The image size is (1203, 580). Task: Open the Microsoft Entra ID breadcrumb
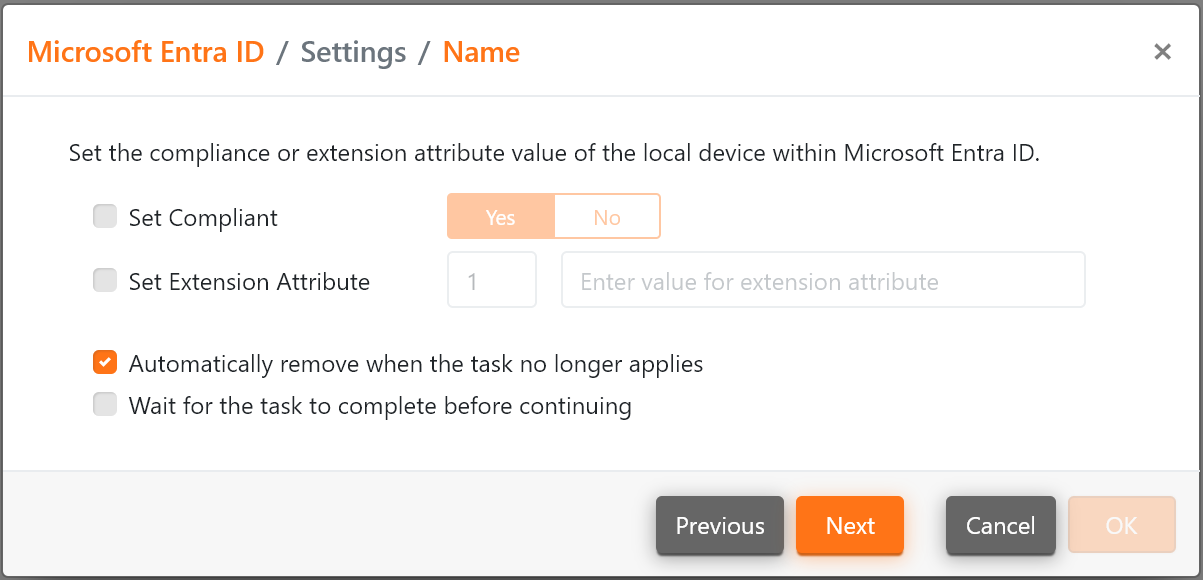tap(145, 52)
